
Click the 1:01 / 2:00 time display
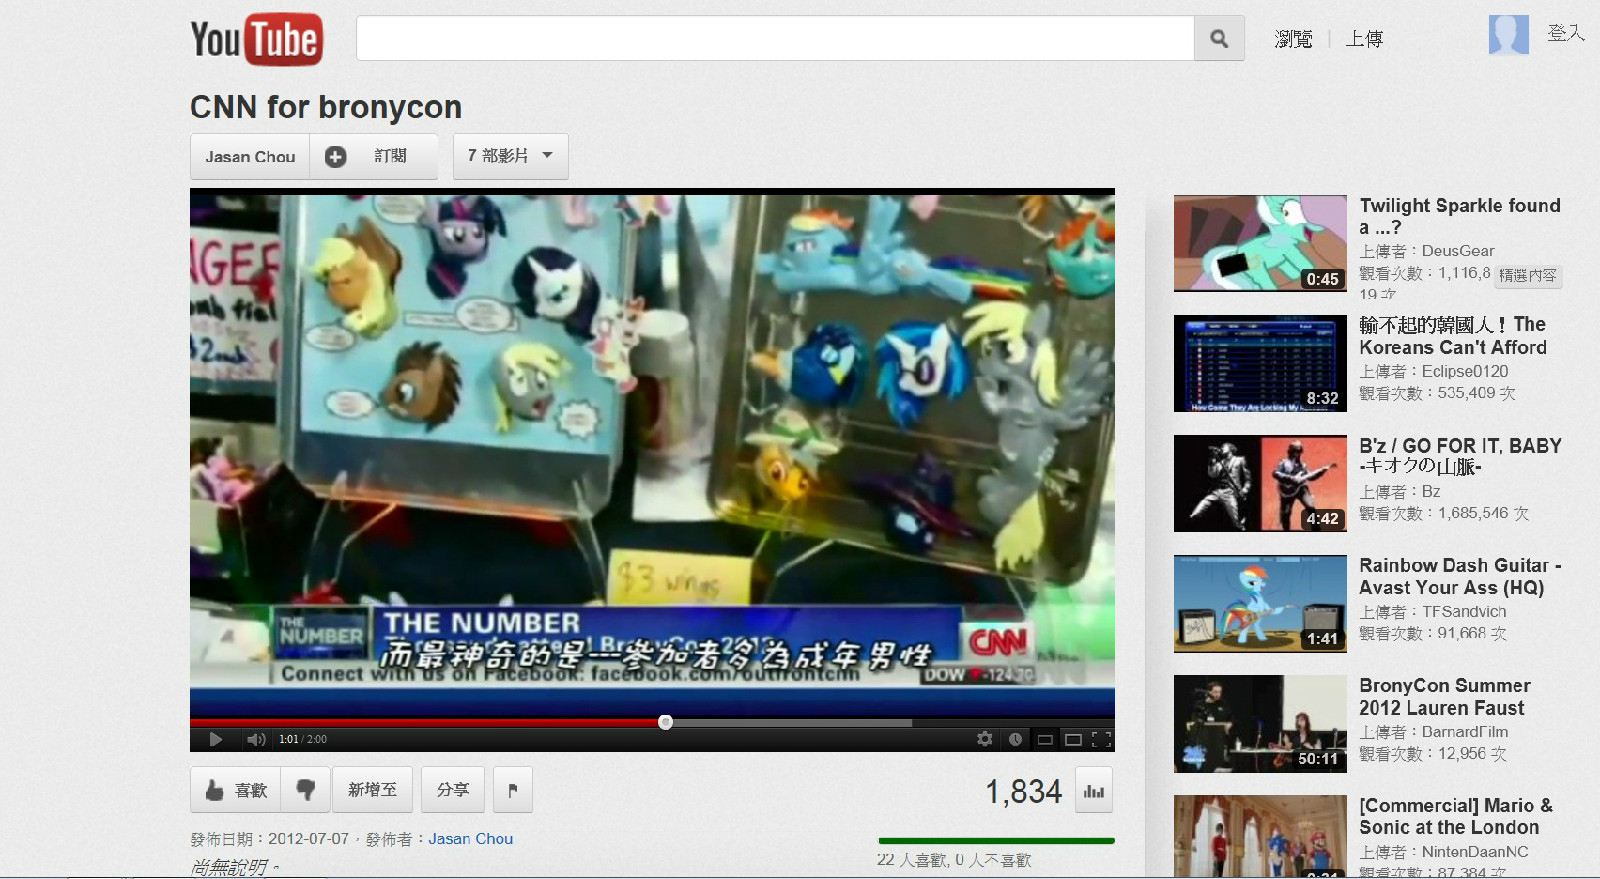[x=303, y=739]
